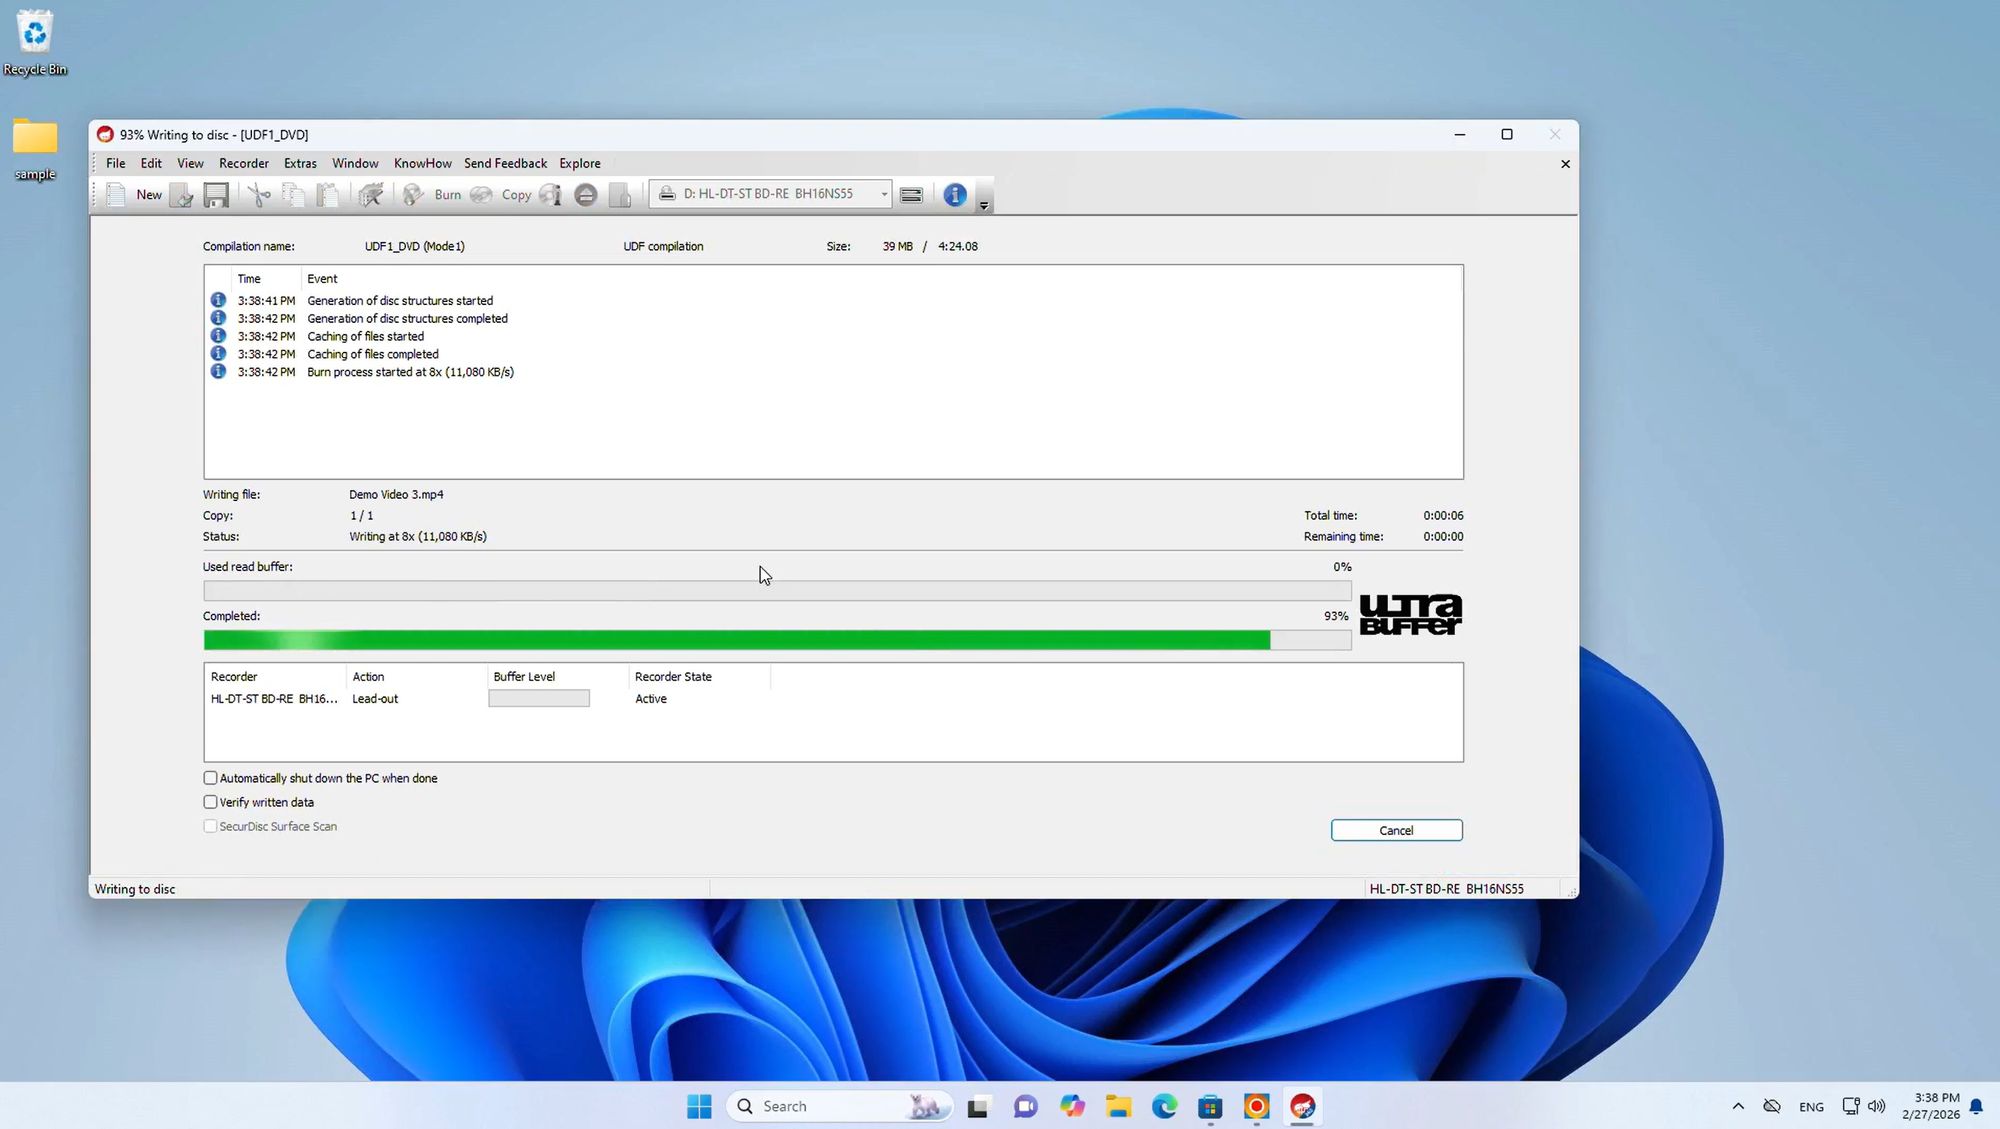The height and width of the screenshot is (1129, 2000).
Task: Open disc info with the blue info icon
Action: click(954, 195)
